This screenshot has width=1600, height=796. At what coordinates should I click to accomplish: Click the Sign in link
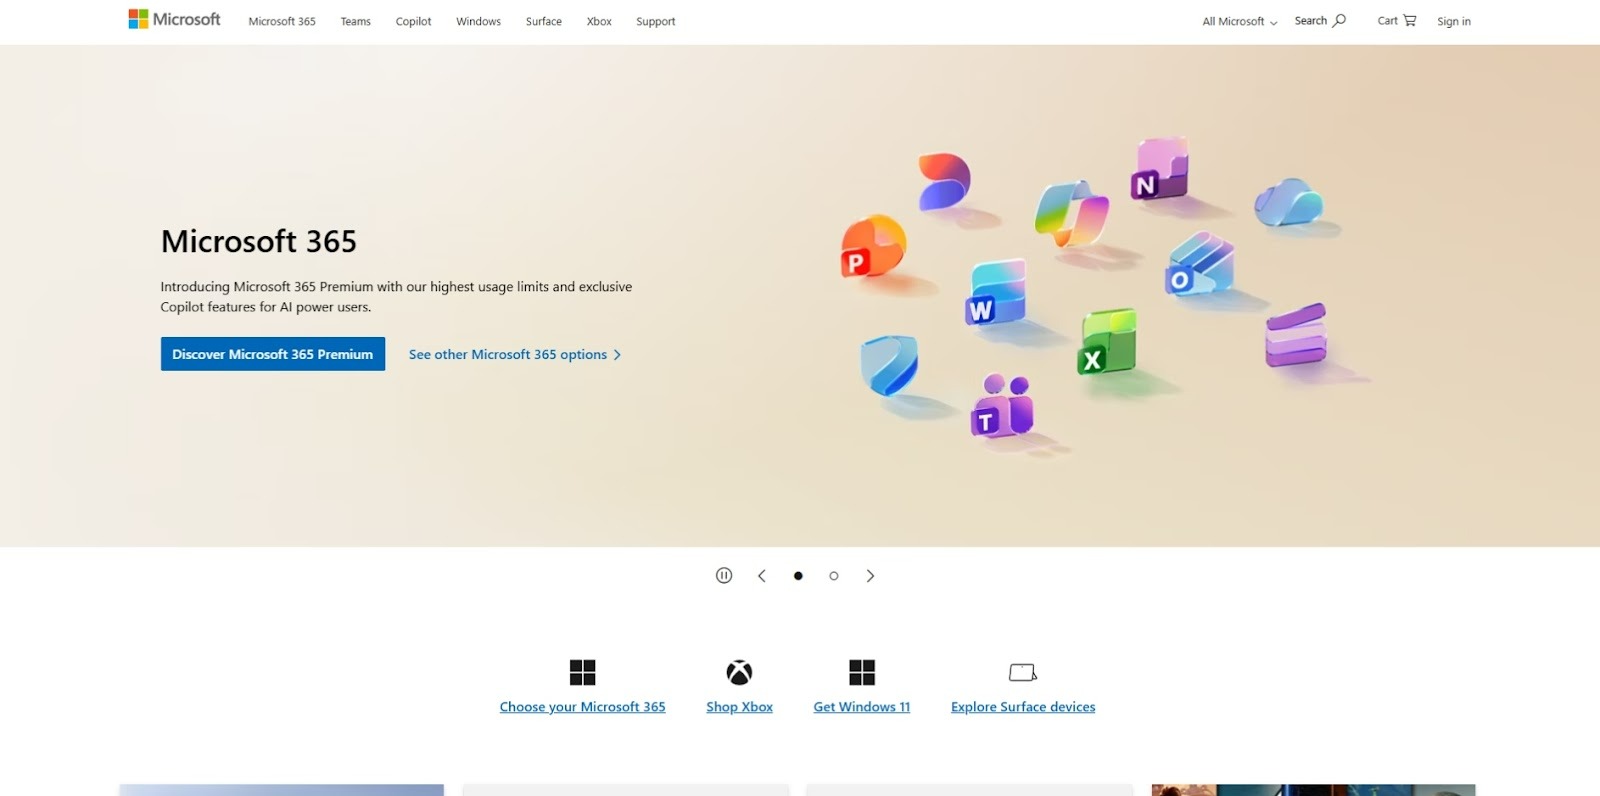(1454, 21)
